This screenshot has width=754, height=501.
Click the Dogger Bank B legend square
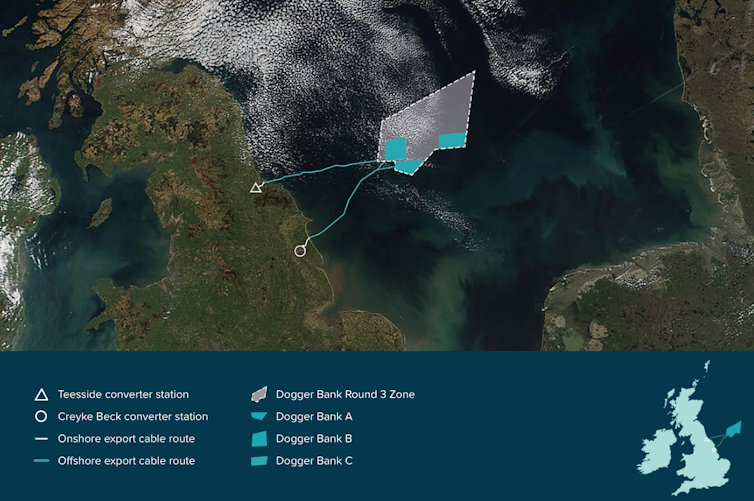click(x=260, y=439)
